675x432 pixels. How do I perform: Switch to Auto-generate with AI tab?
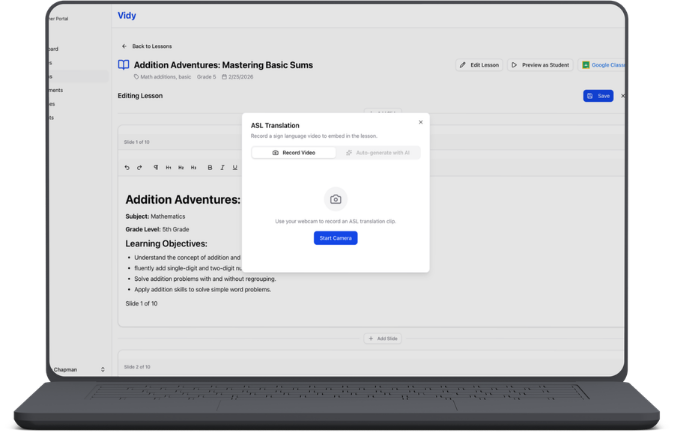(378, 153)
